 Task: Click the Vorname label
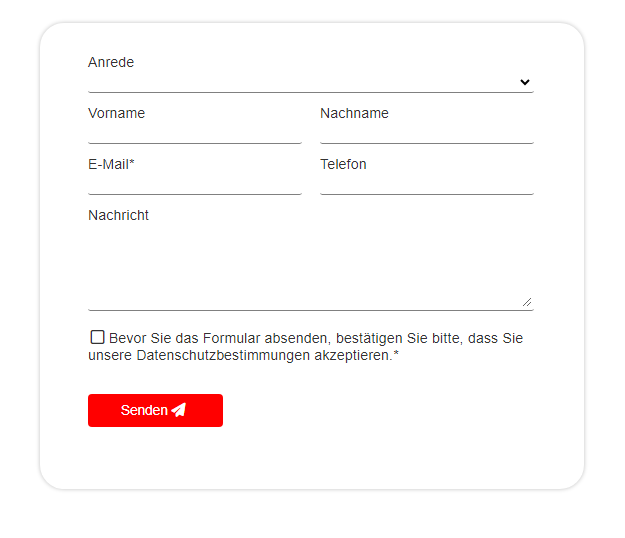click(x=116, y=113)
